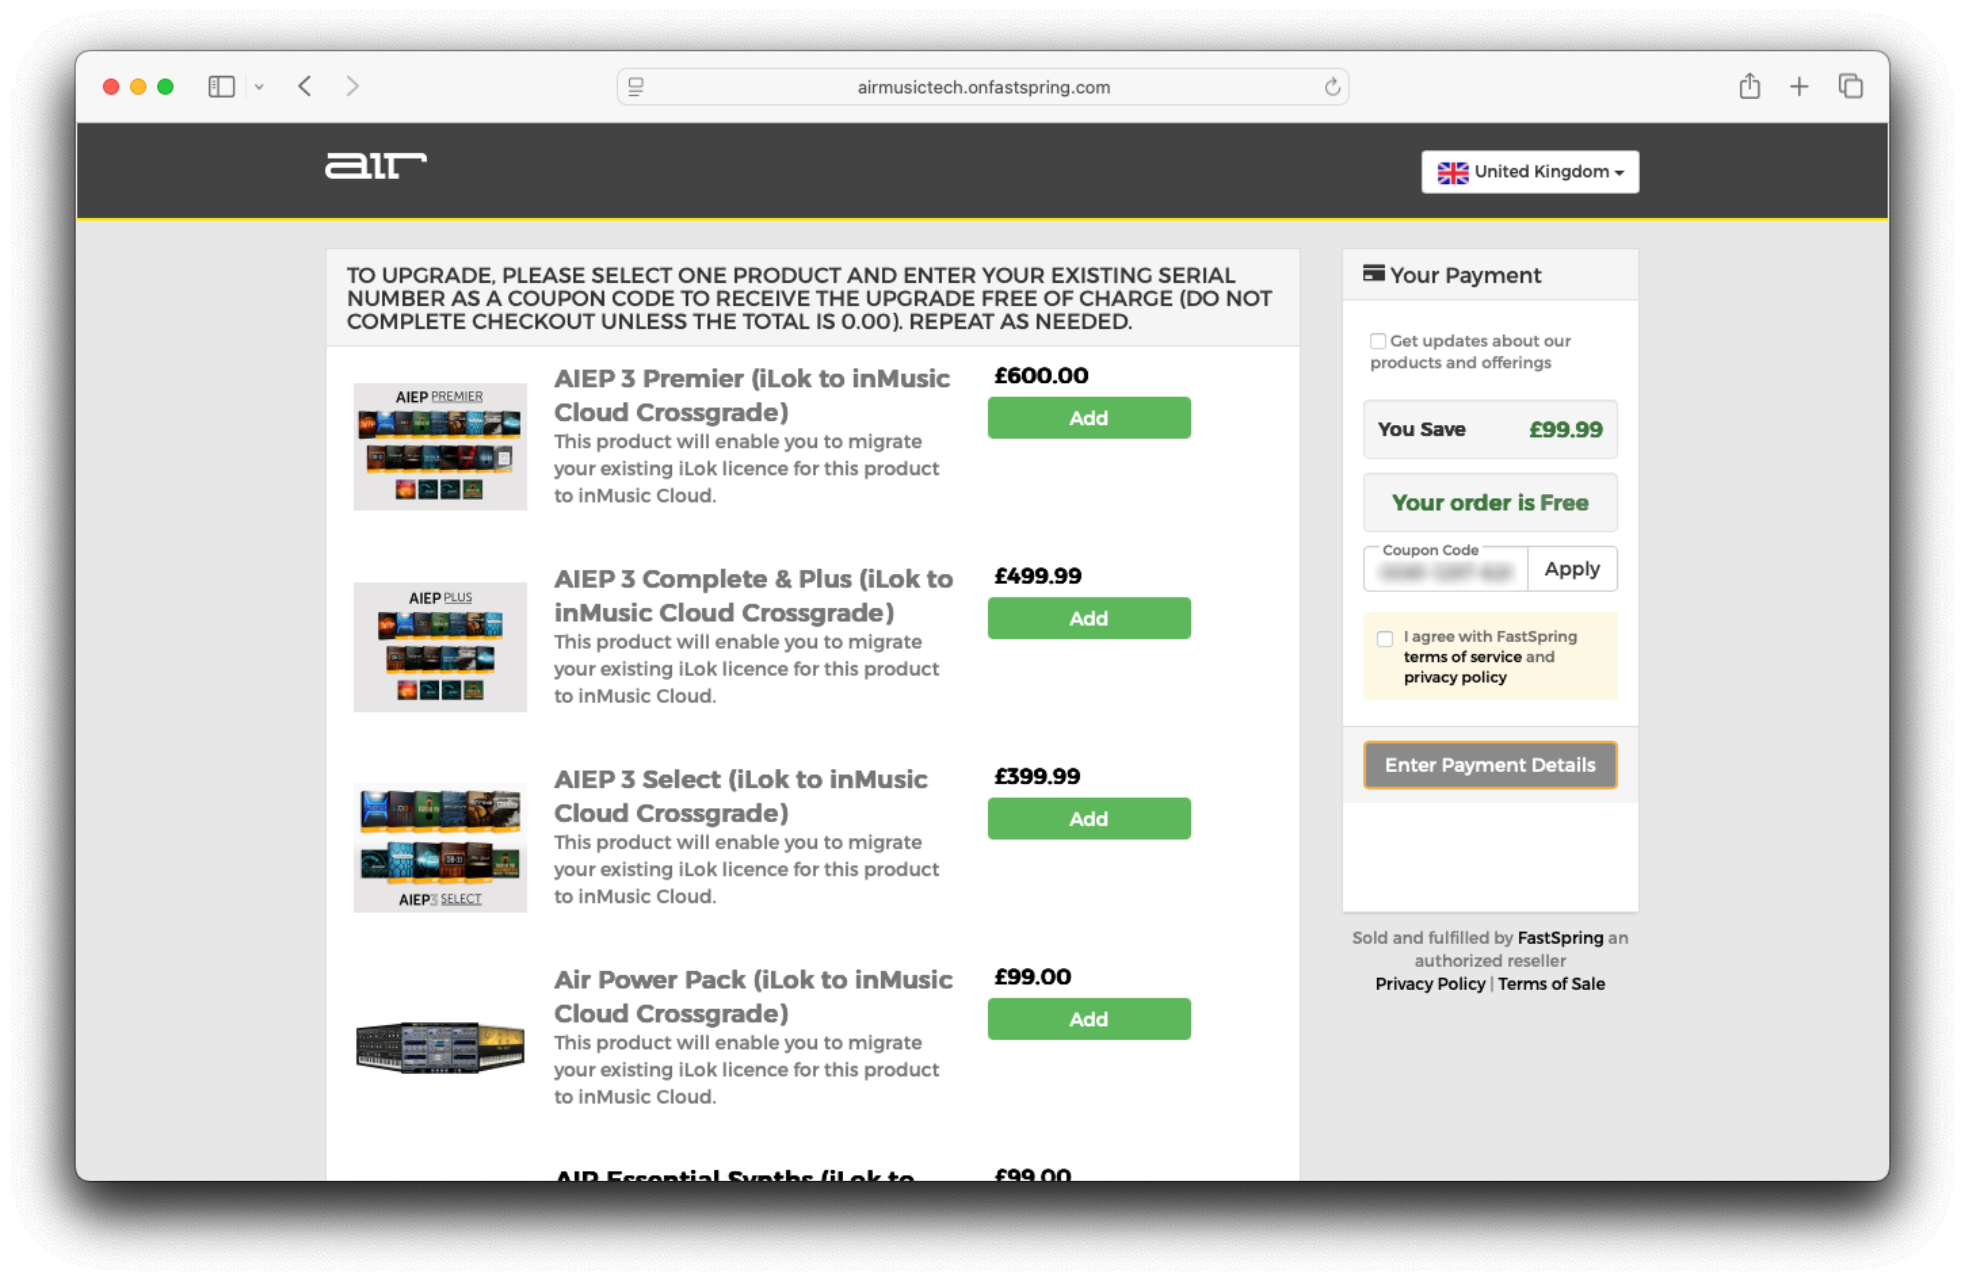1965x1281 pixels.
Task: Open sidebar options dropdown arrow
Action: point(259,87)
